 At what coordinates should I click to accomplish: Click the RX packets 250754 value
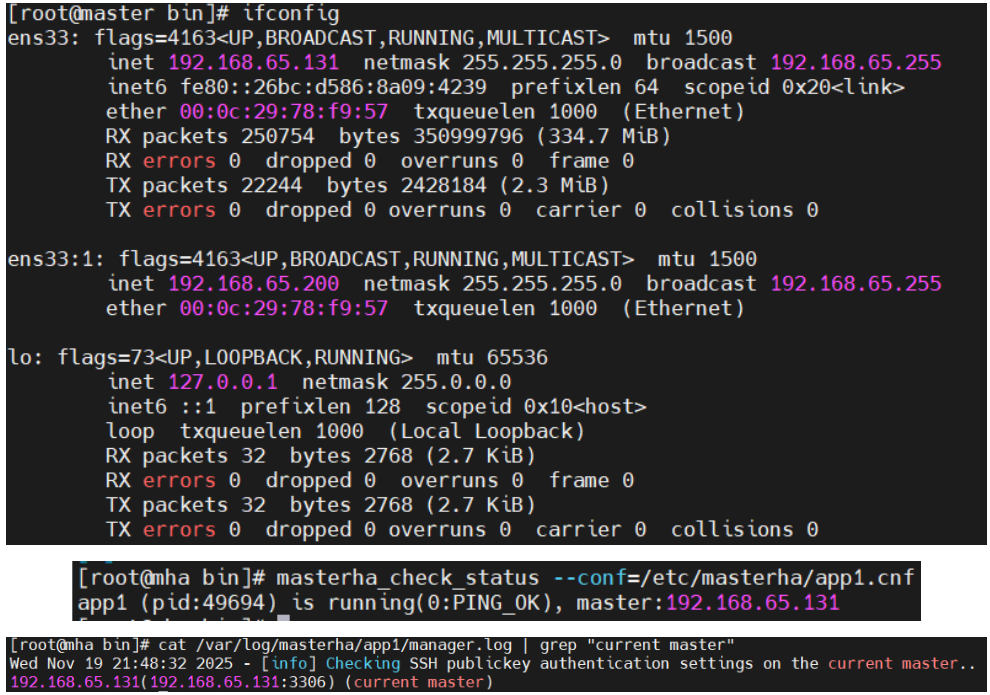click(277, 136)
